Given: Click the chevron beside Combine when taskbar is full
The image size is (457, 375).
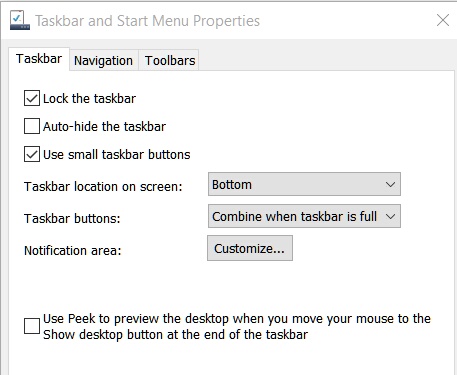Looking at the screenshot, I should (x=390, y=217).
